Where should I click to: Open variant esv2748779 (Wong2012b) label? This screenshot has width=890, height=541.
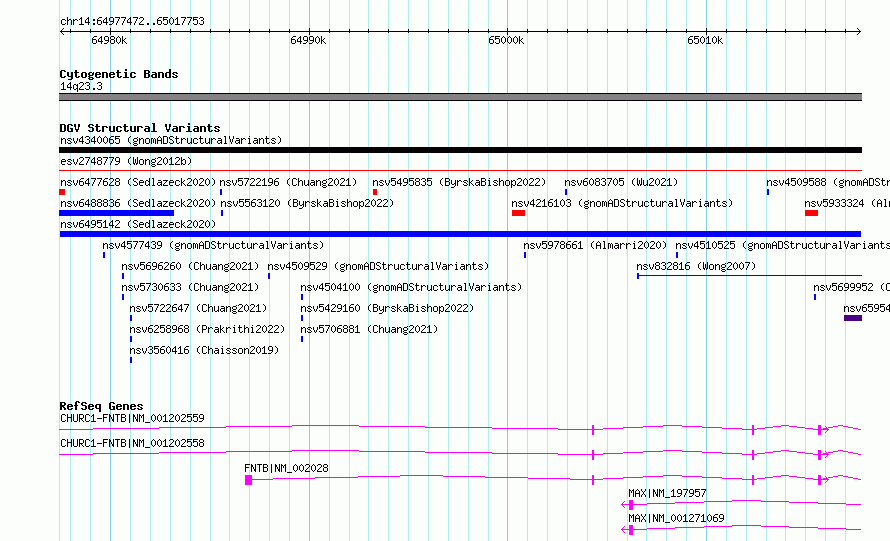pos(126,161)
